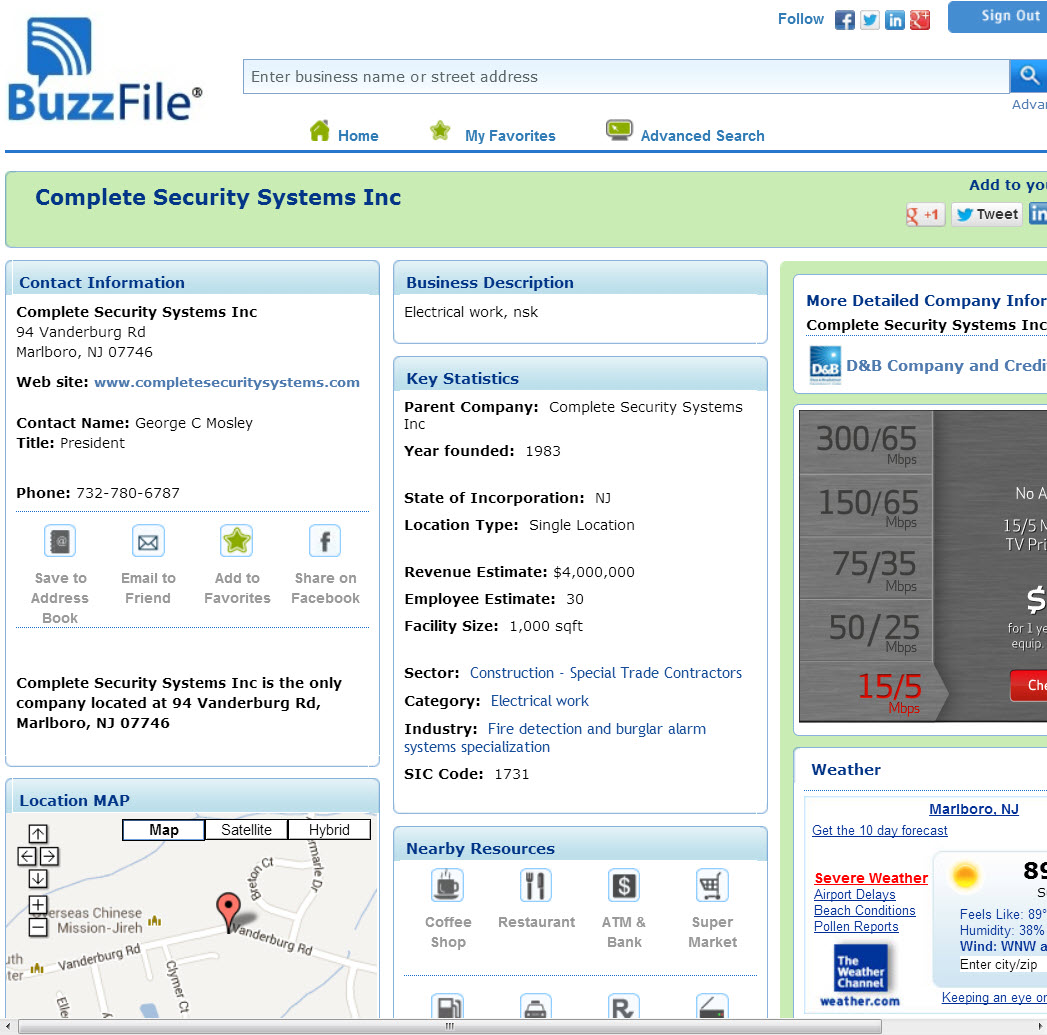Click the magnifier search button

pos(1028,76)
